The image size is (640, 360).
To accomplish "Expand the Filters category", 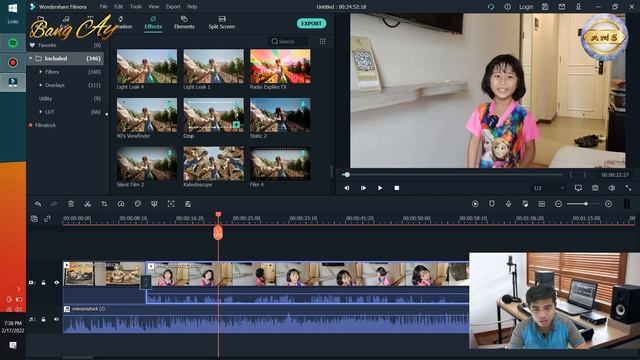I will point(41,72).
